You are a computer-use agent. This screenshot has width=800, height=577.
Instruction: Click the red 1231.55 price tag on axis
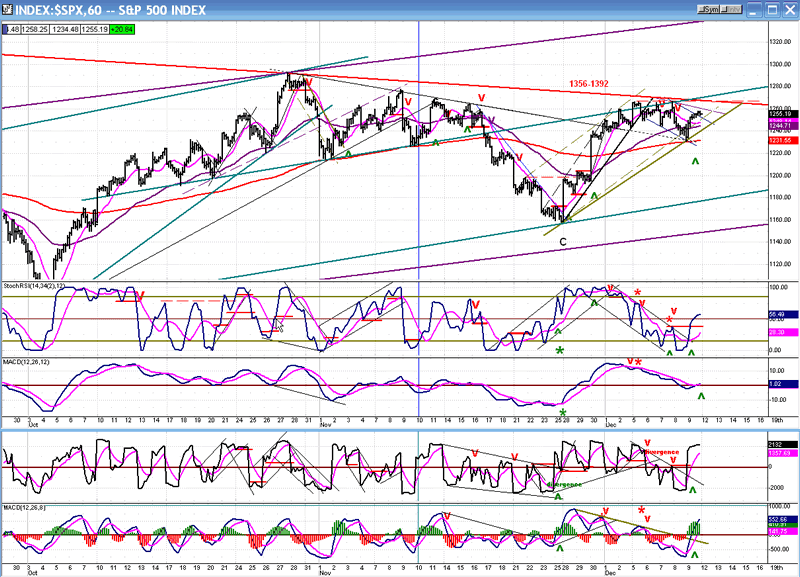tap(783, 140)
